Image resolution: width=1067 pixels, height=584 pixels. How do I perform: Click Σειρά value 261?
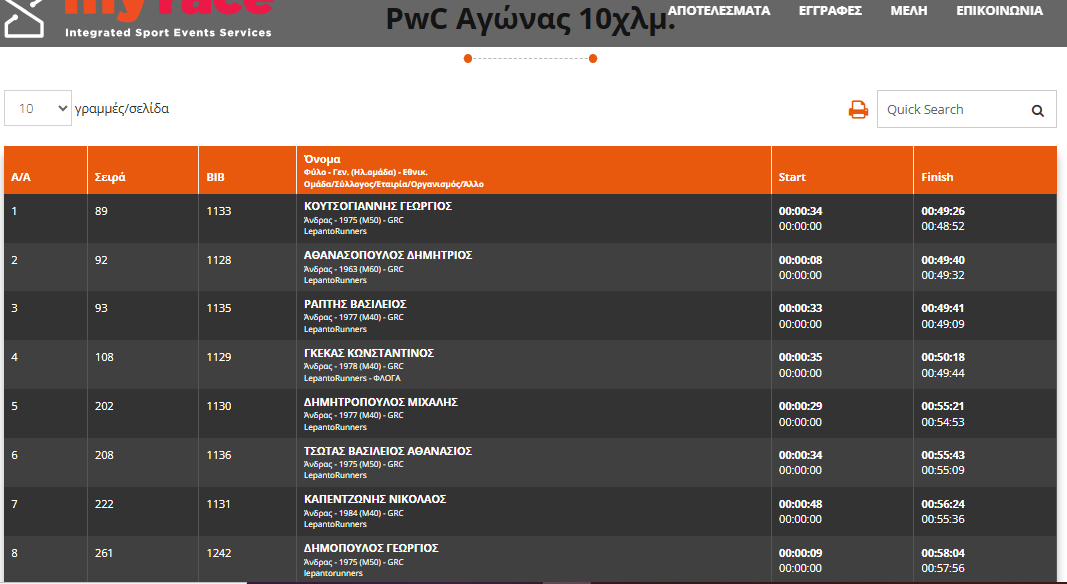[104, 553]
